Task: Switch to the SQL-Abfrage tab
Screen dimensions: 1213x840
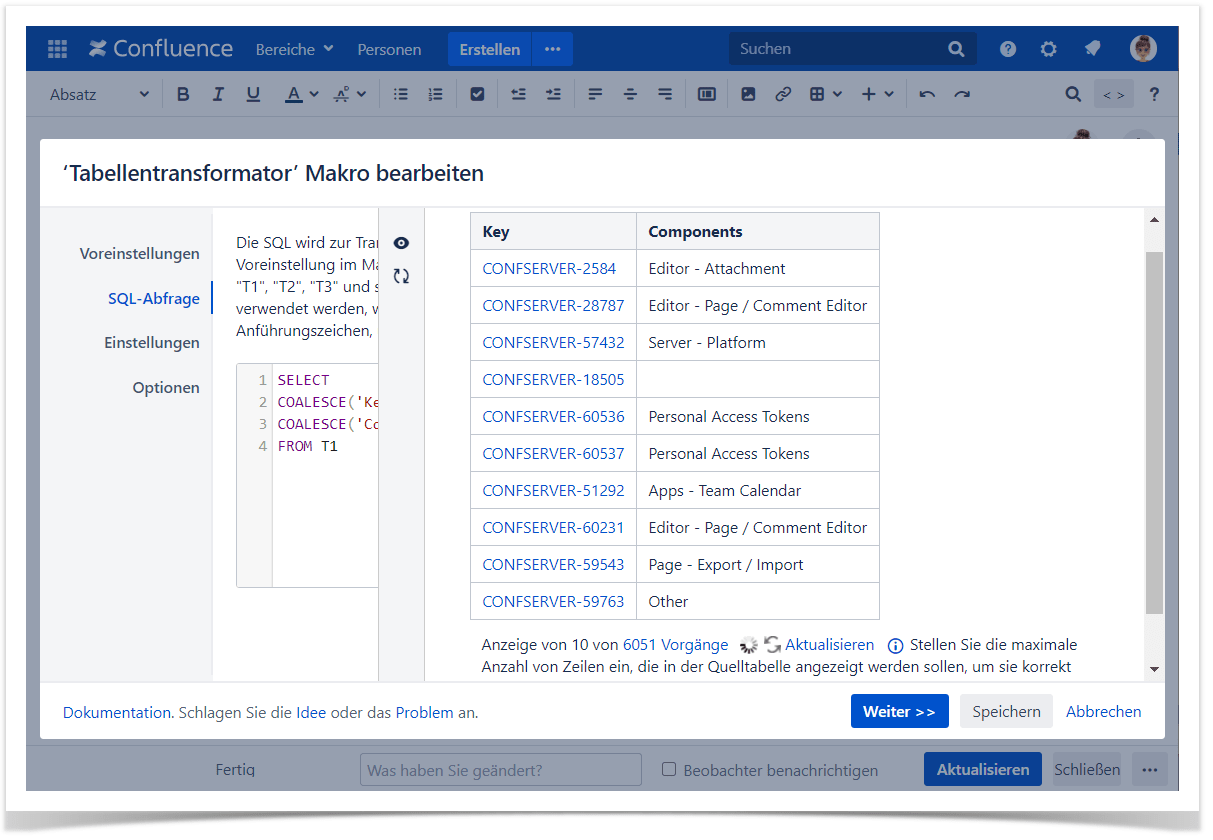Action: coord(154,298)
